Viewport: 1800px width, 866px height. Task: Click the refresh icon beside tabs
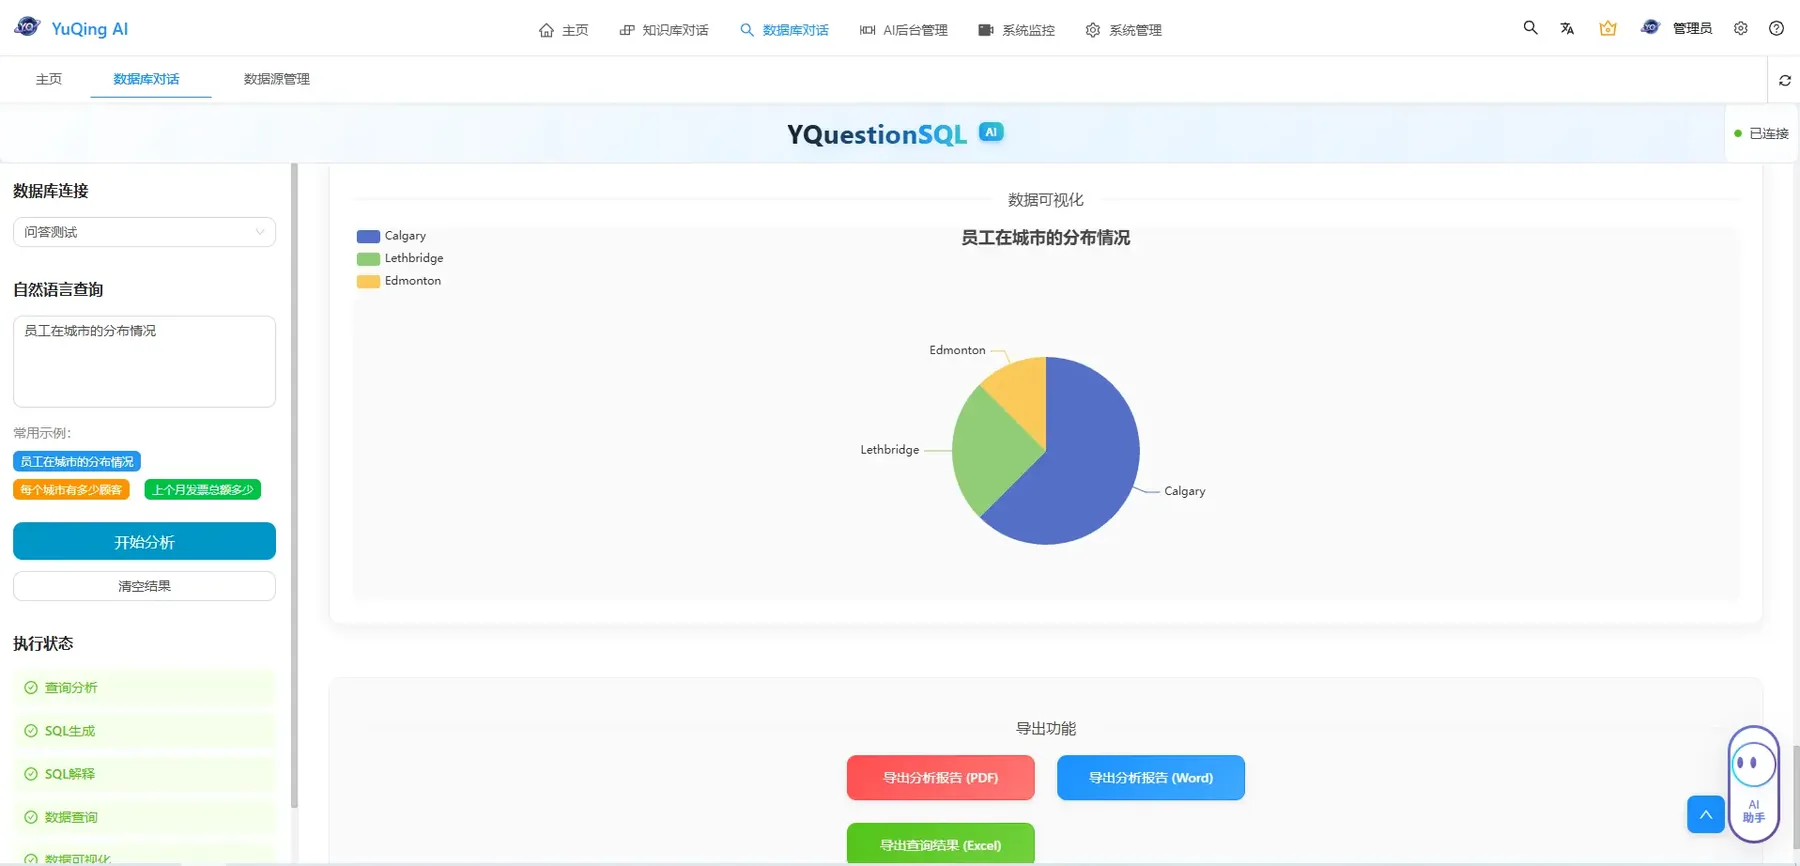click(1785, 80)
